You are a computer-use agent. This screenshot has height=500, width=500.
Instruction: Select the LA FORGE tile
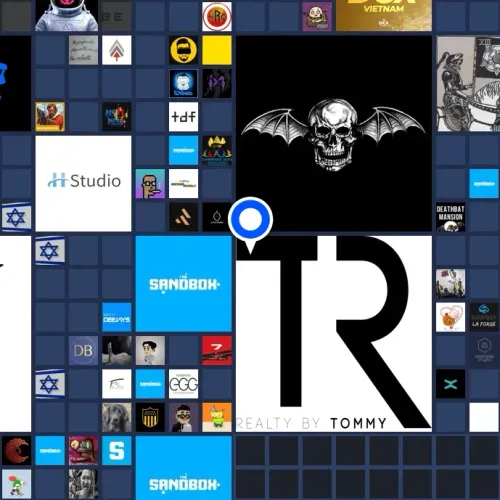[x=484, y=317]
